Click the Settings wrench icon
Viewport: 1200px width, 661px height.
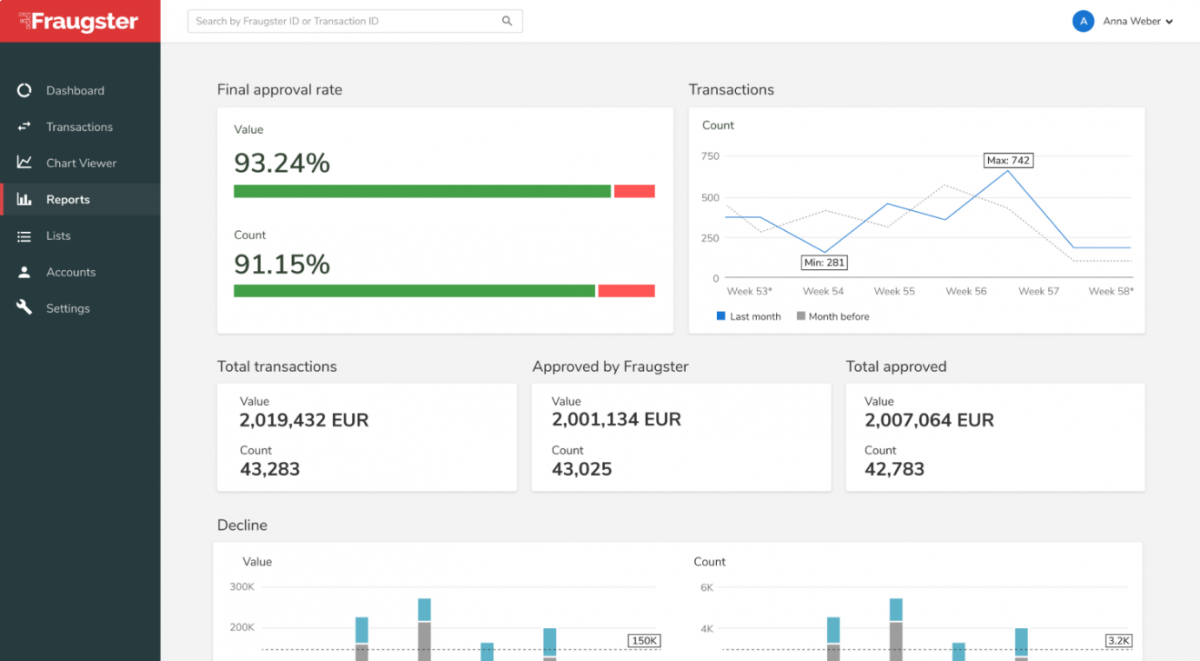tap(24, 308)
